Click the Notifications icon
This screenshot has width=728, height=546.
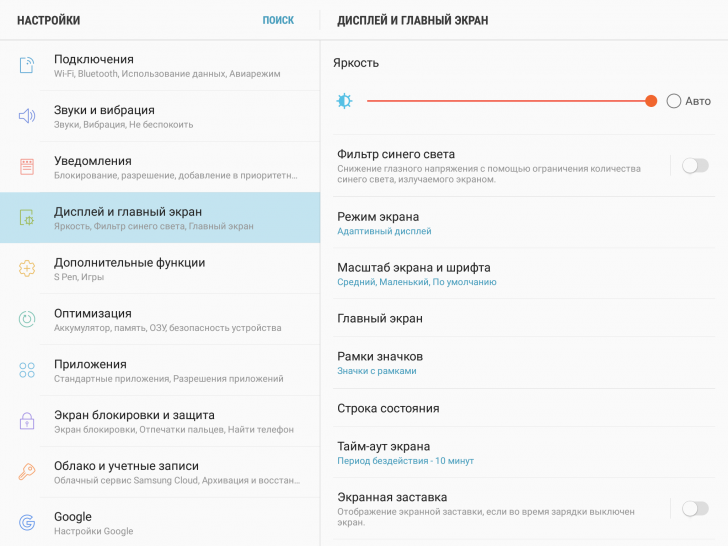(x=27, y=167)
